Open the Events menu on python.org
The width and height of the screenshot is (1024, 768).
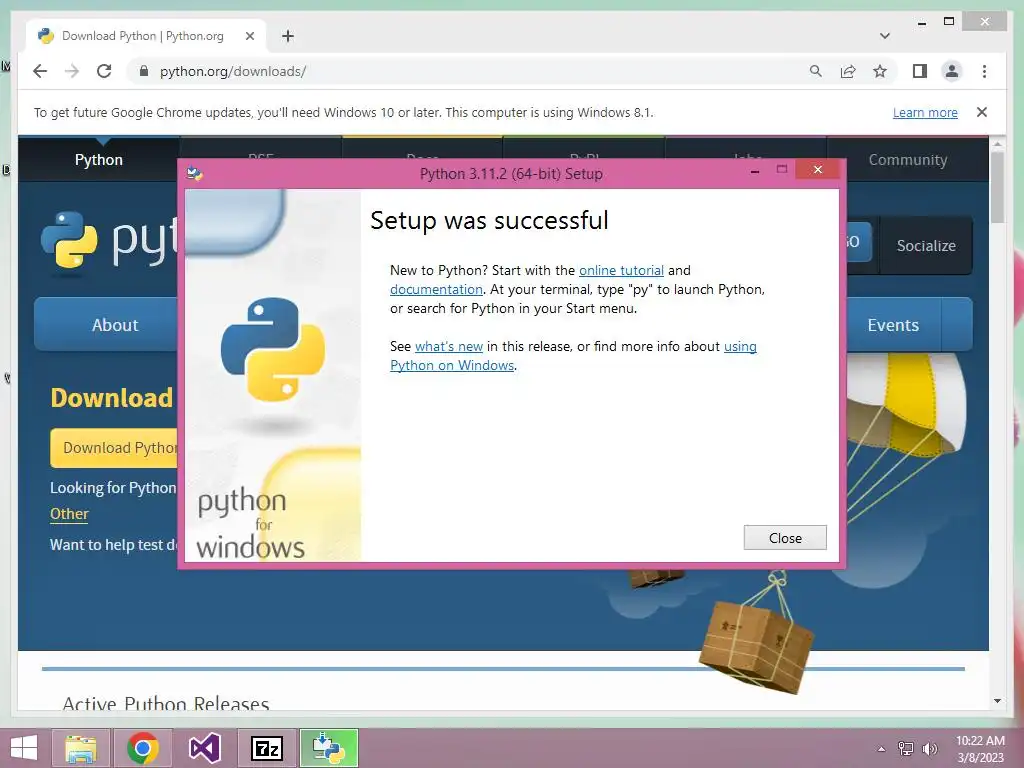(x=893, y=325)
